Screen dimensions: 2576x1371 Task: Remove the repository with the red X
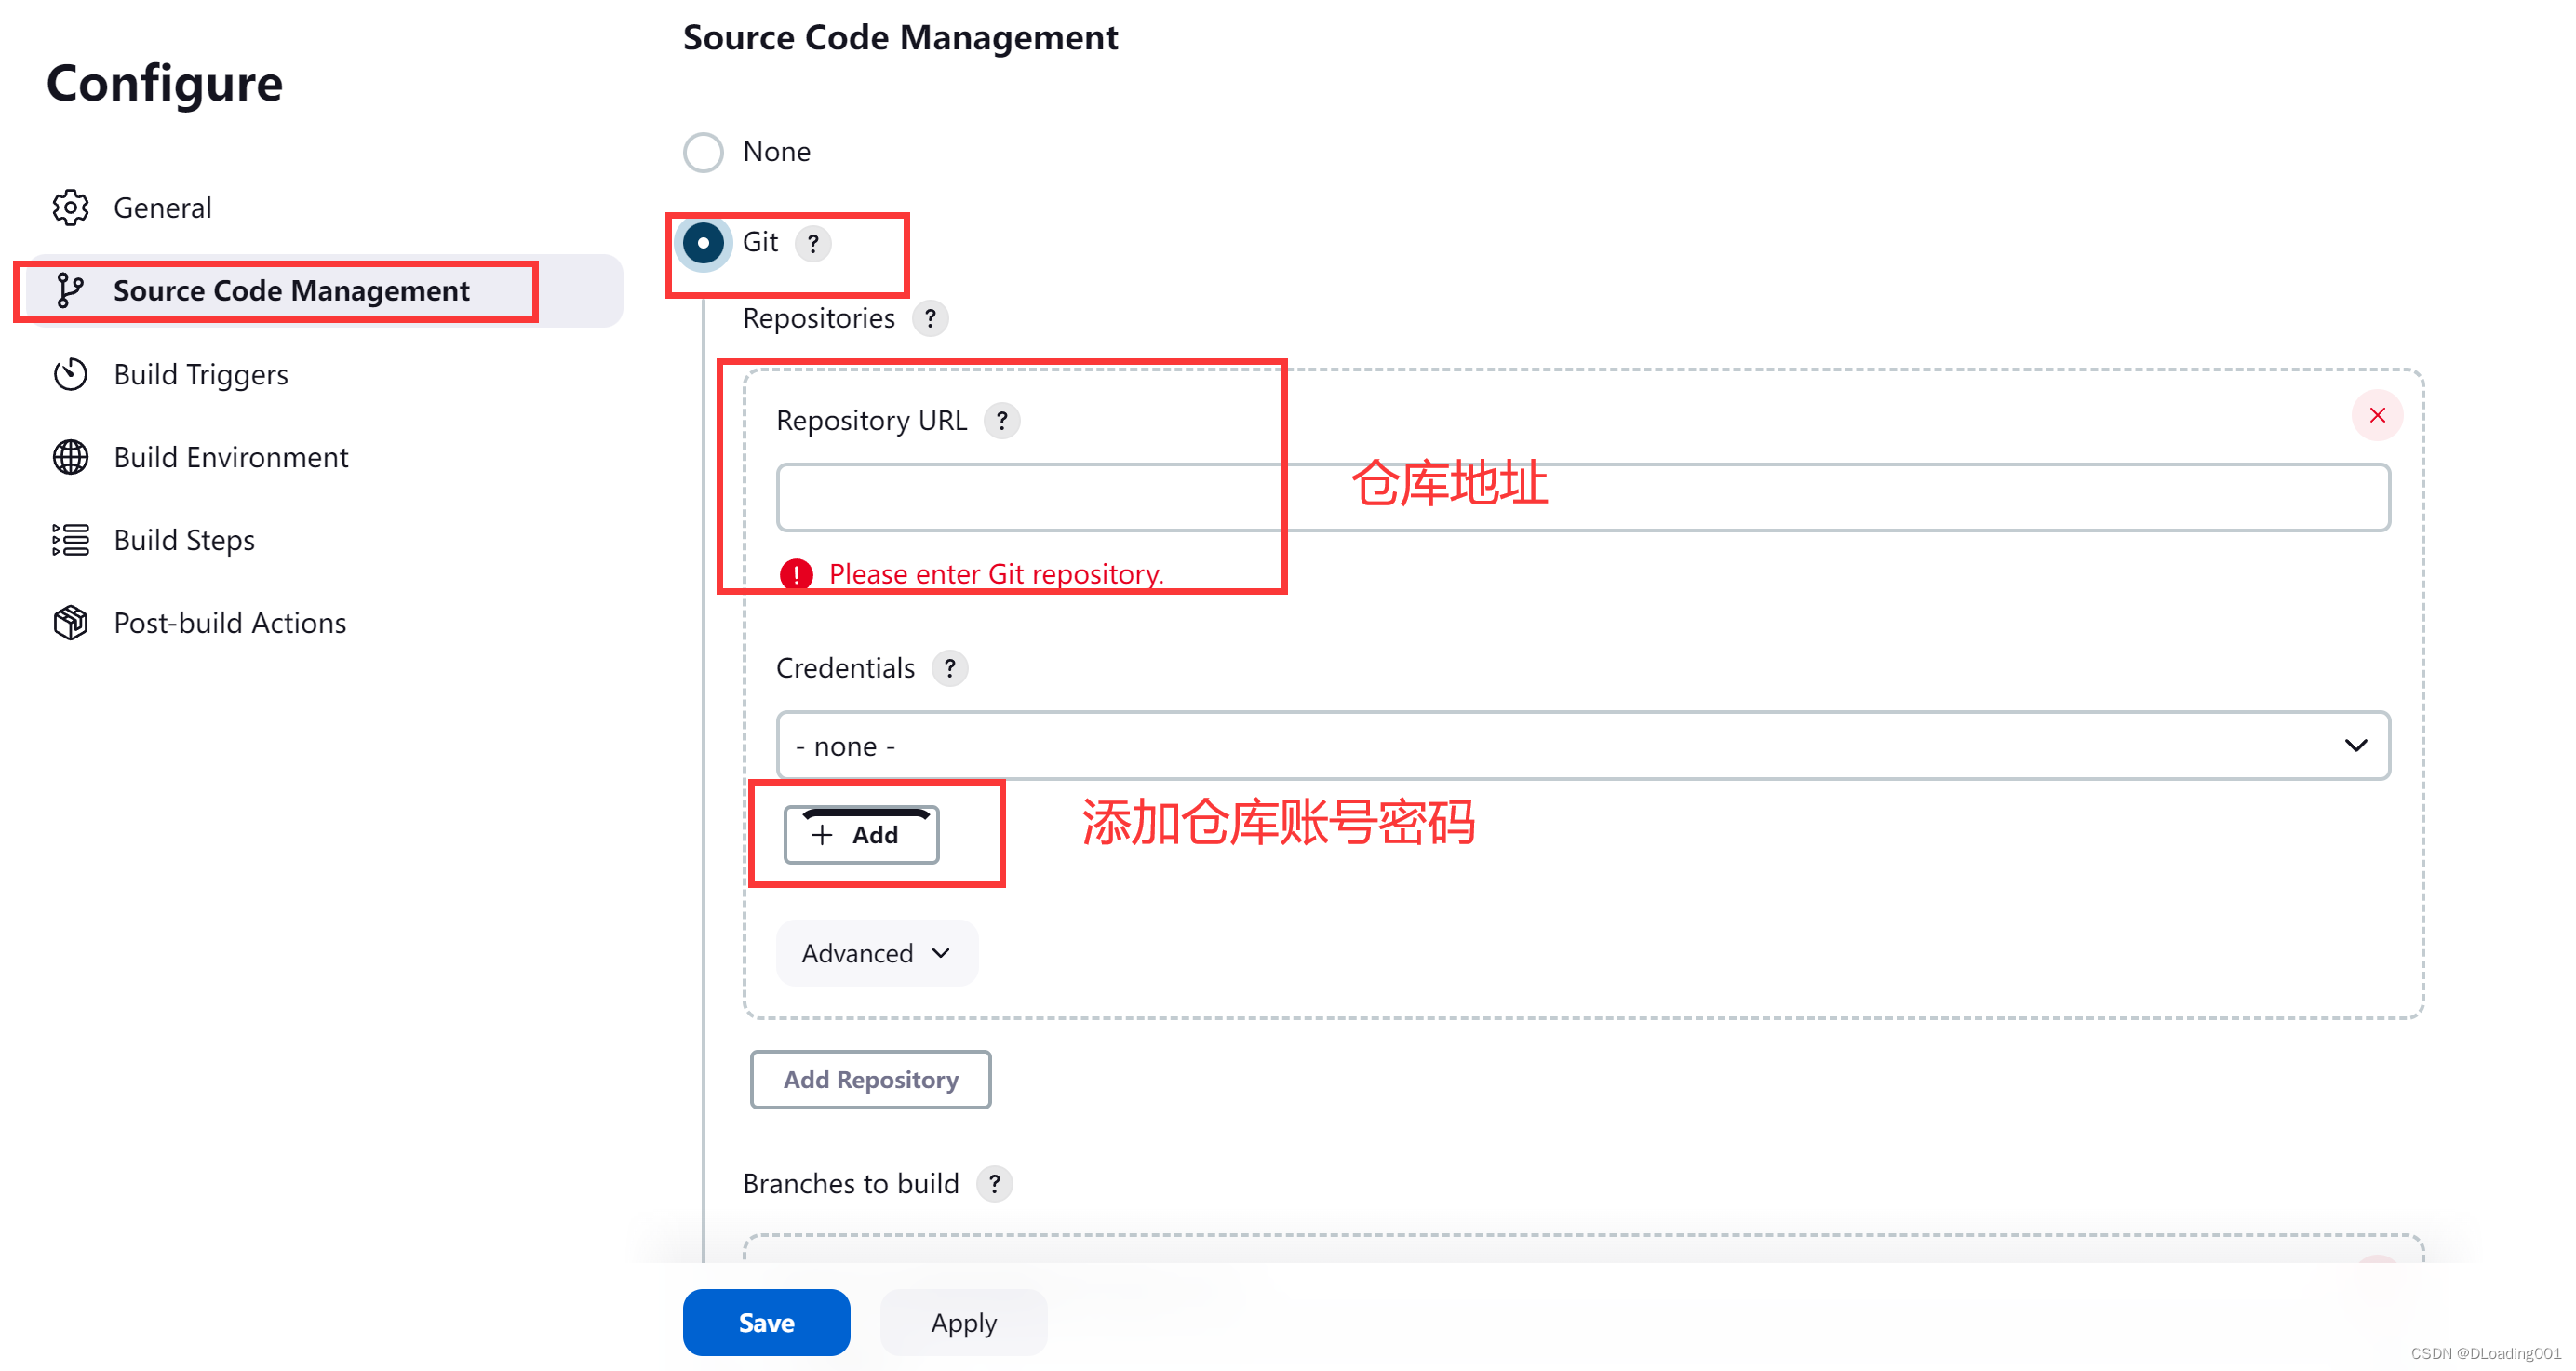point(2377,415)
